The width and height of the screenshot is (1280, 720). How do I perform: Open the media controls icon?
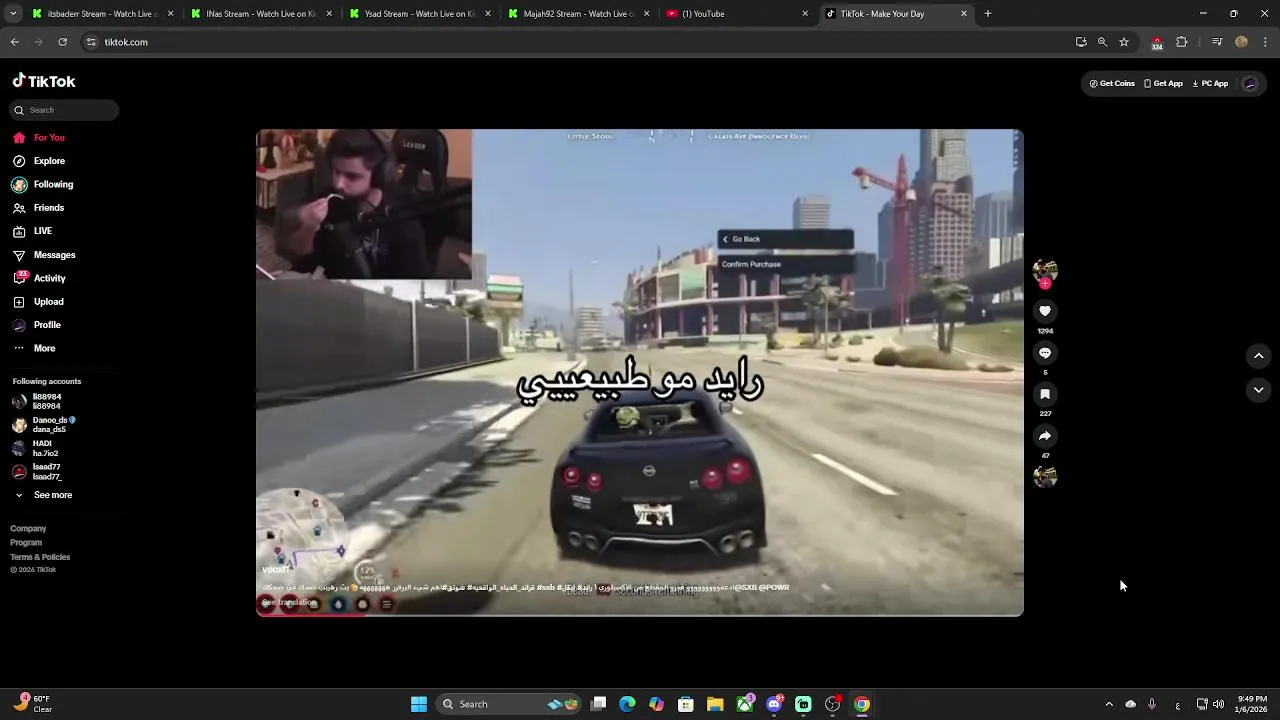[x=1217, y=42]
